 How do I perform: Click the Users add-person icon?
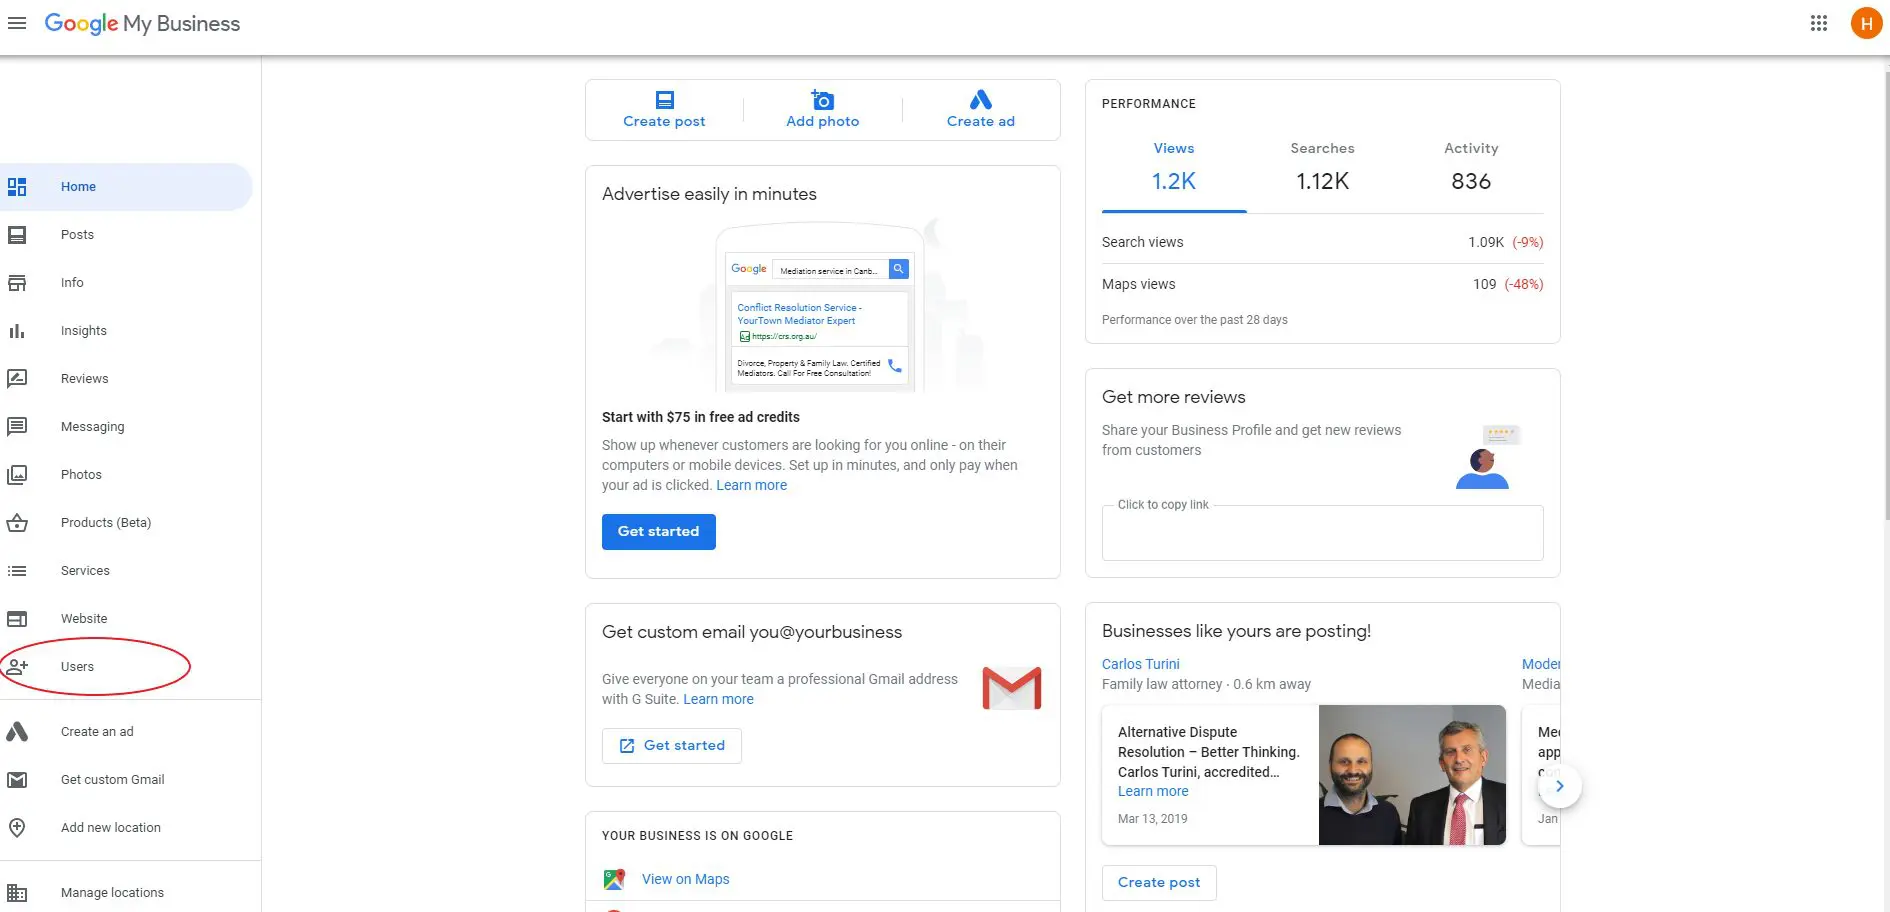click(x=17, y=667)
